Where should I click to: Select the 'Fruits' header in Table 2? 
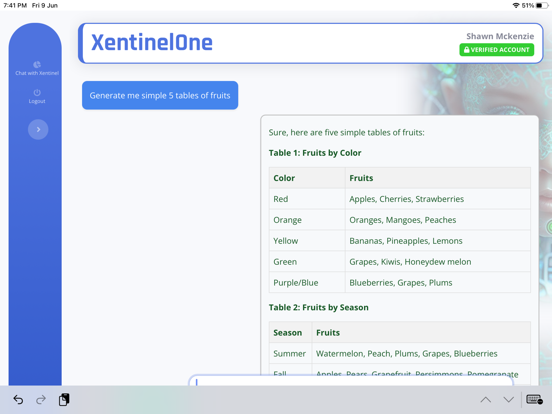click(421, 332)
